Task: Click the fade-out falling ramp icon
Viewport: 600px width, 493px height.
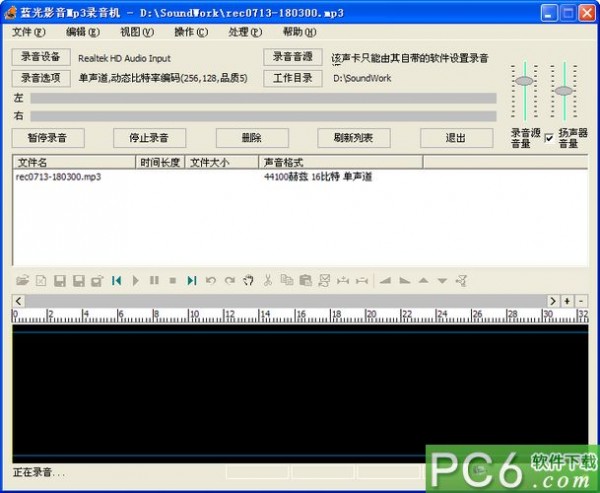Action: [404, 281]
